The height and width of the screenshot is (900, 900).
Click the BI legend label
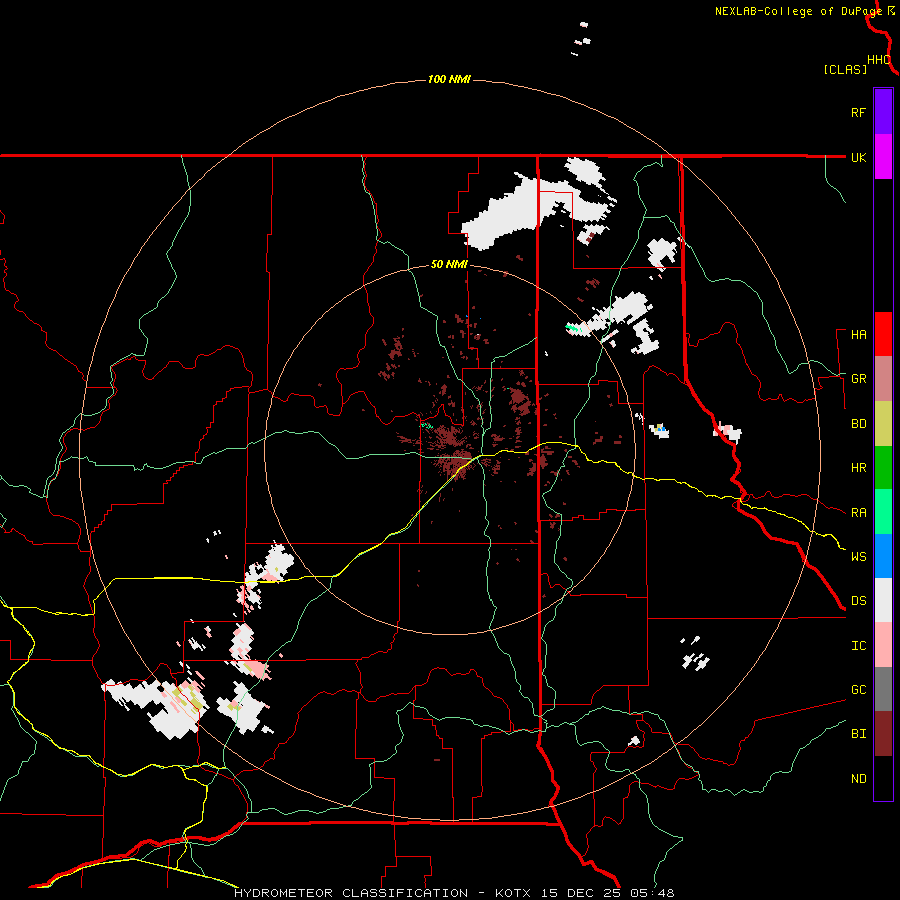pos(858,734)
